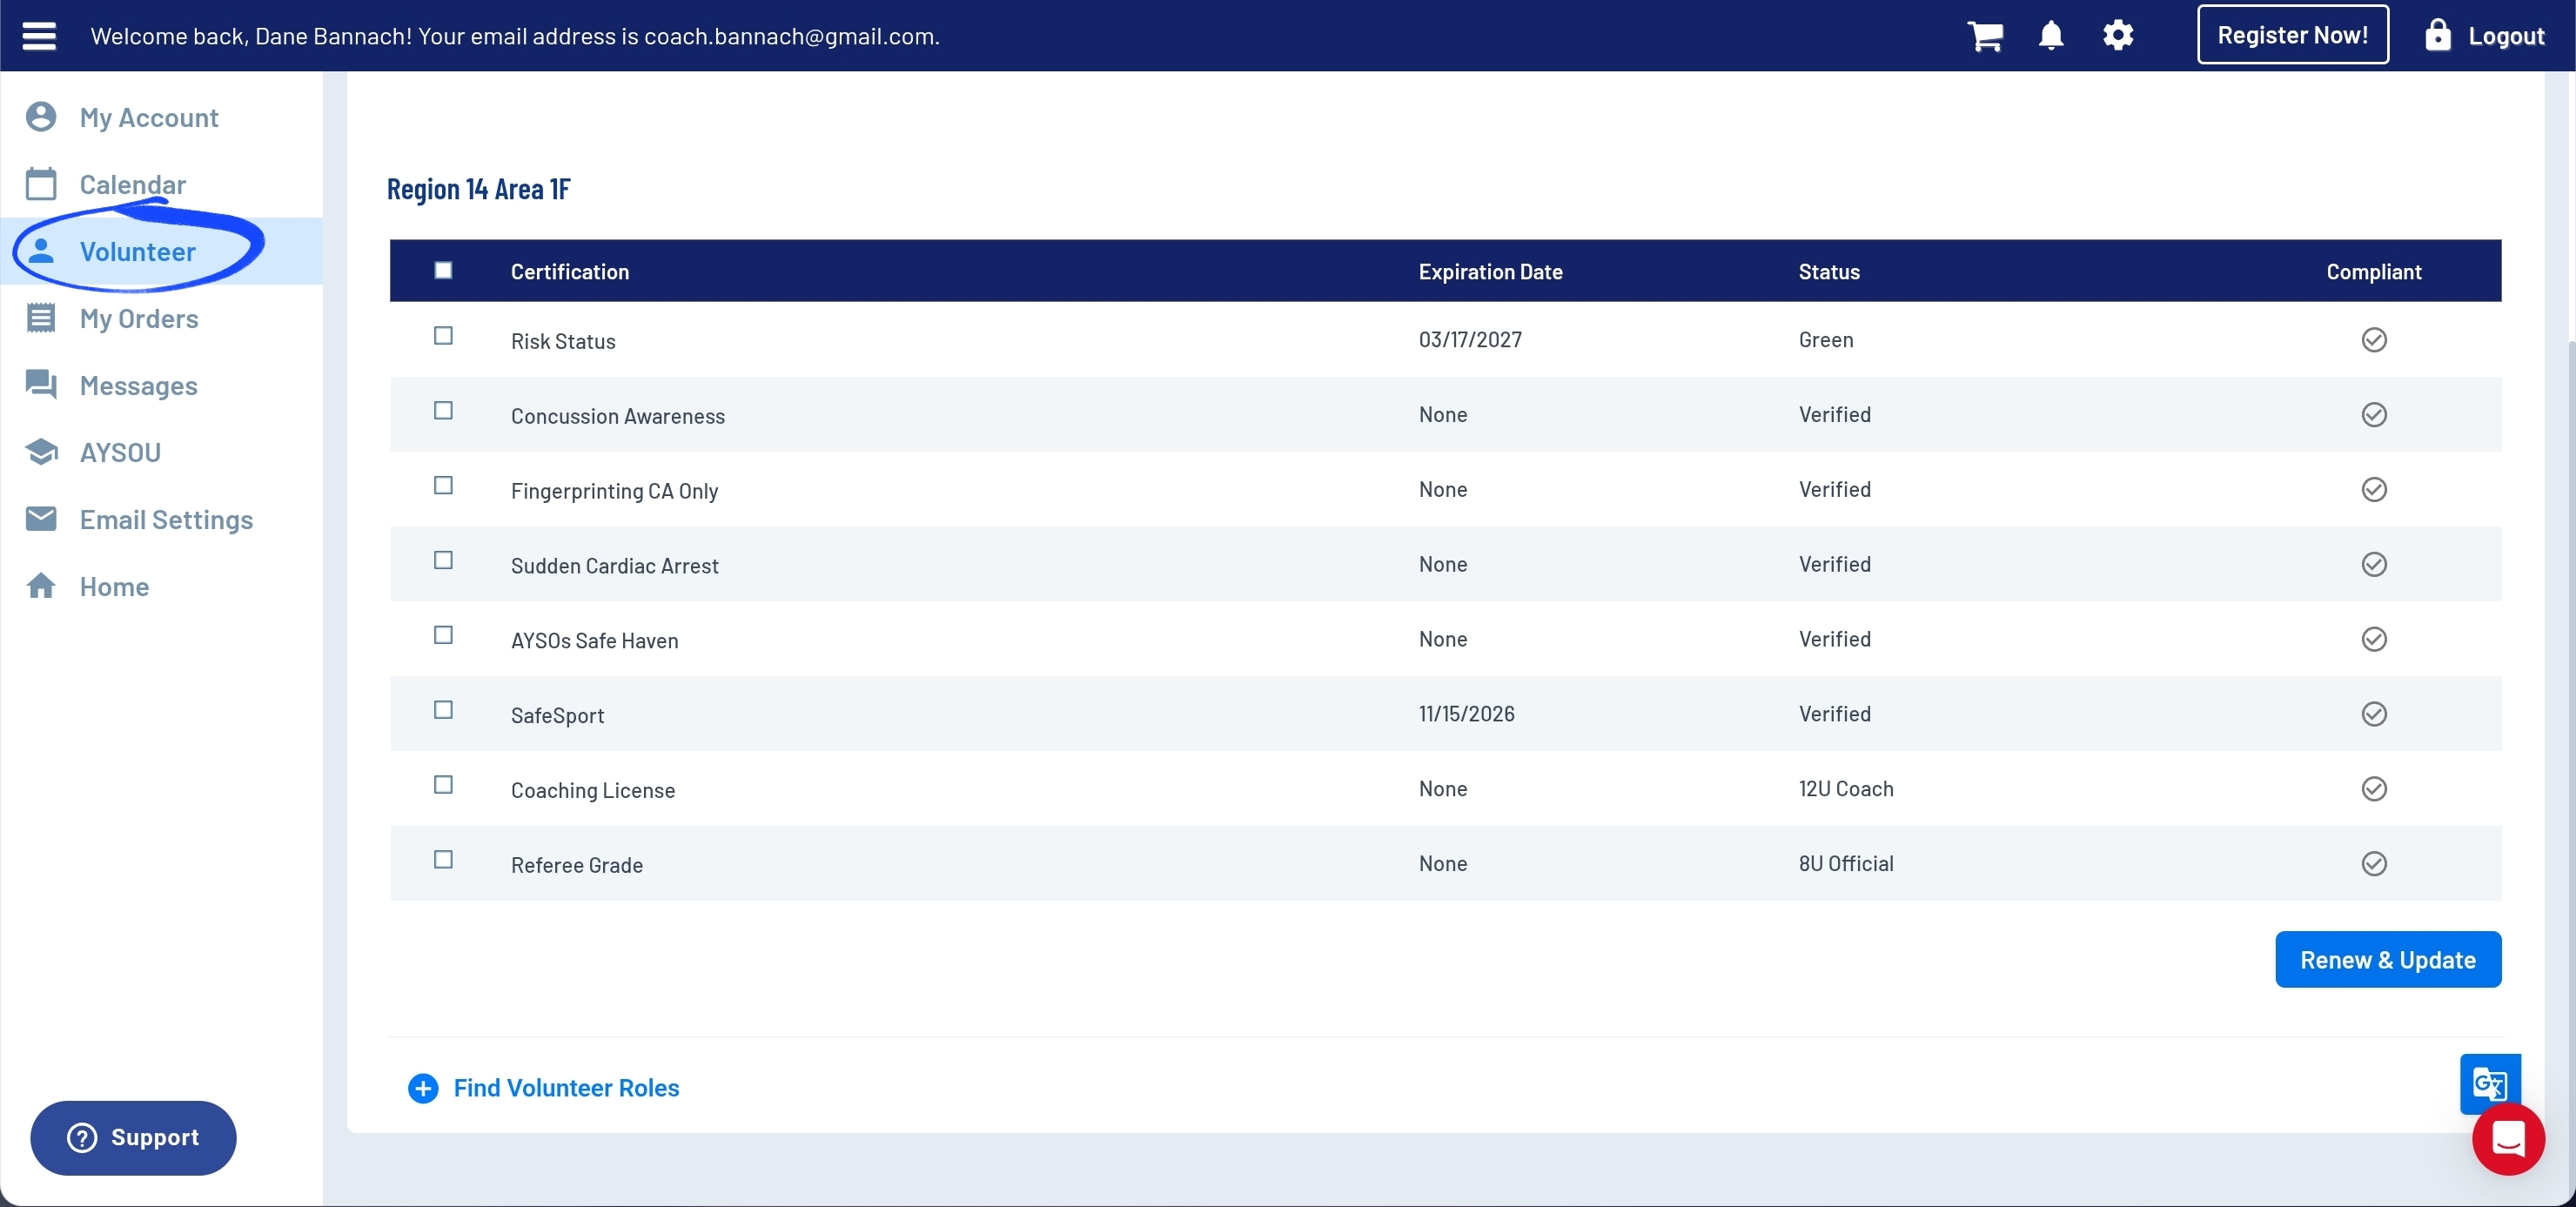
Task: Open the settings gear icon
Action: (2117, 36)
